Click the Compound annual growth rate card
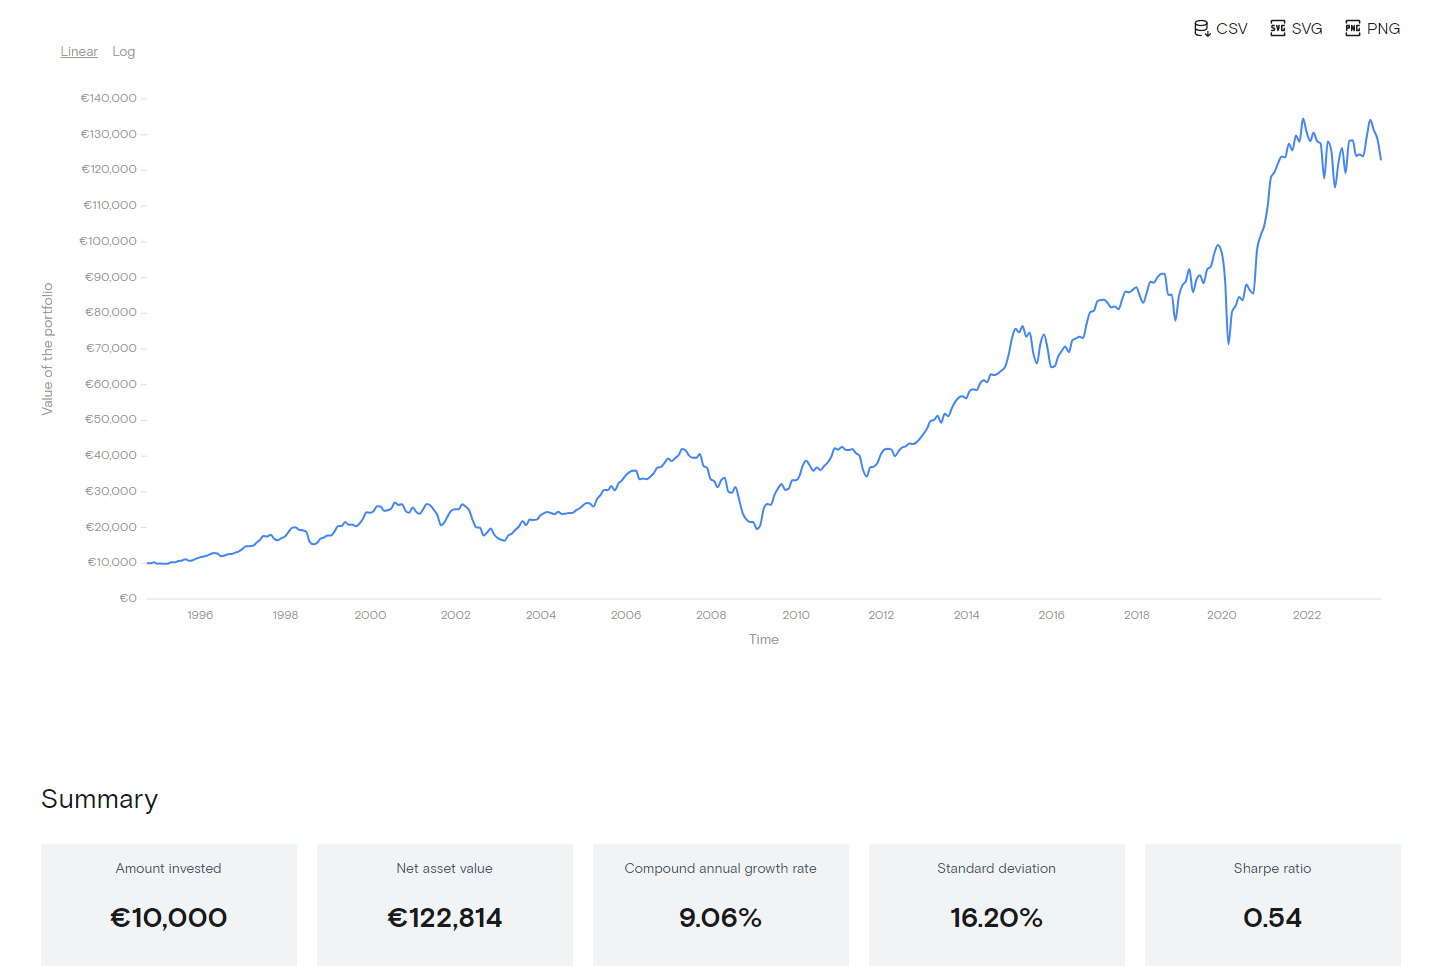Image resolution: width=1433 pixels, height=966 pixels. 721,904
